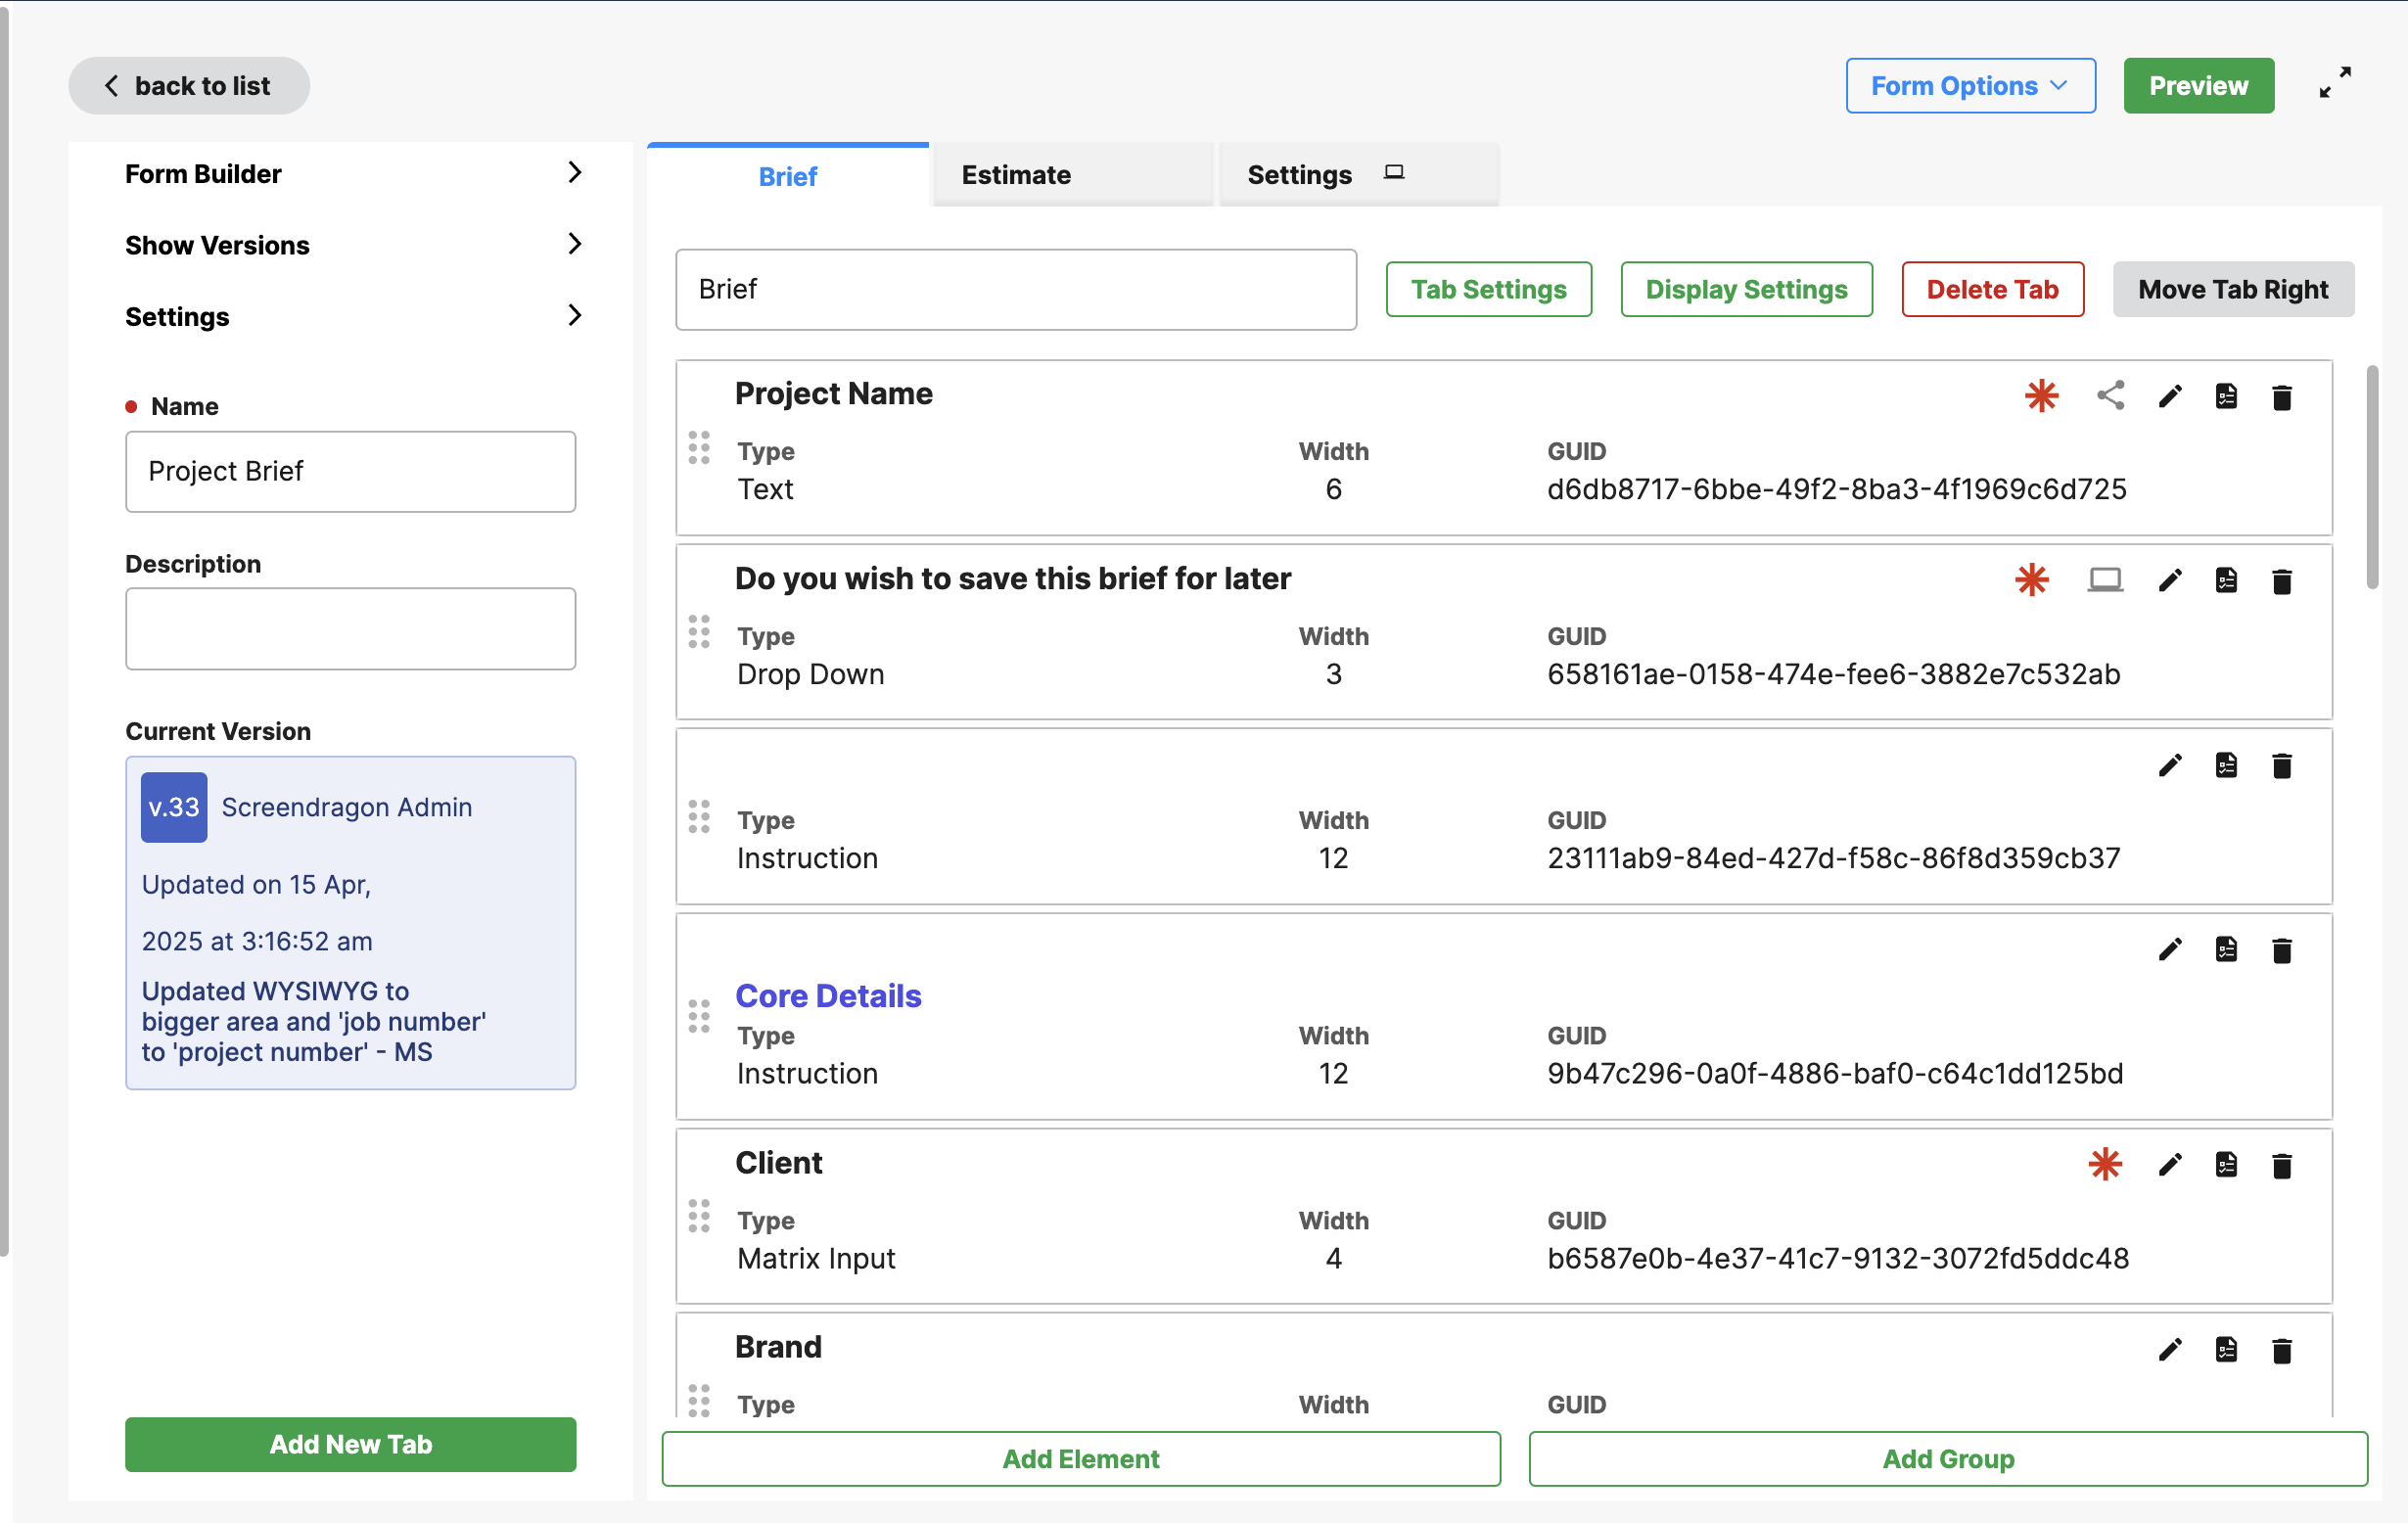This screenshot has width=2408, height=1523.
Task: Expand the Form Builder section
Action: (350, 174)
